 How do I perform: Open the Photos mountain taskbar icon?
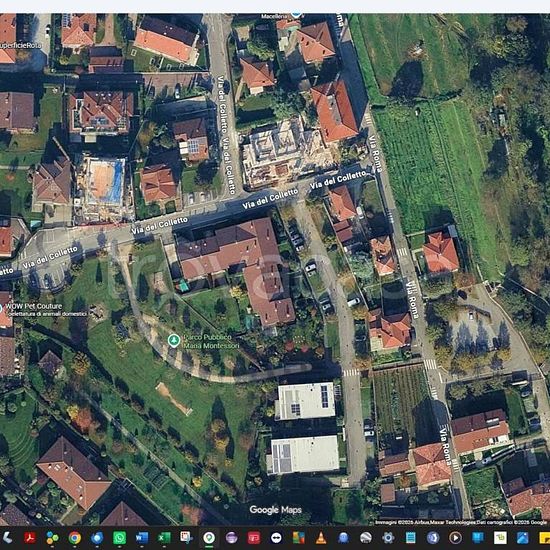523,538
